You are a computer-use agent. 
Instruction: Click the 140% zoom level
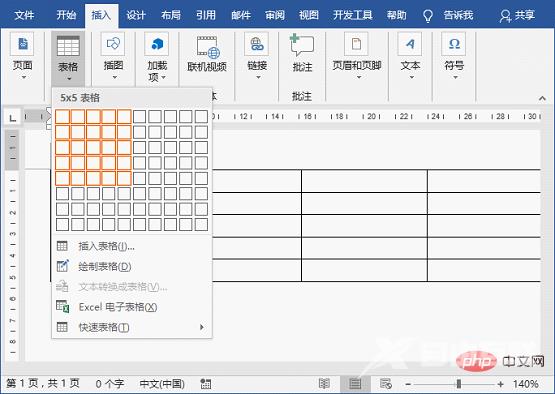click(x=526, y=384)
